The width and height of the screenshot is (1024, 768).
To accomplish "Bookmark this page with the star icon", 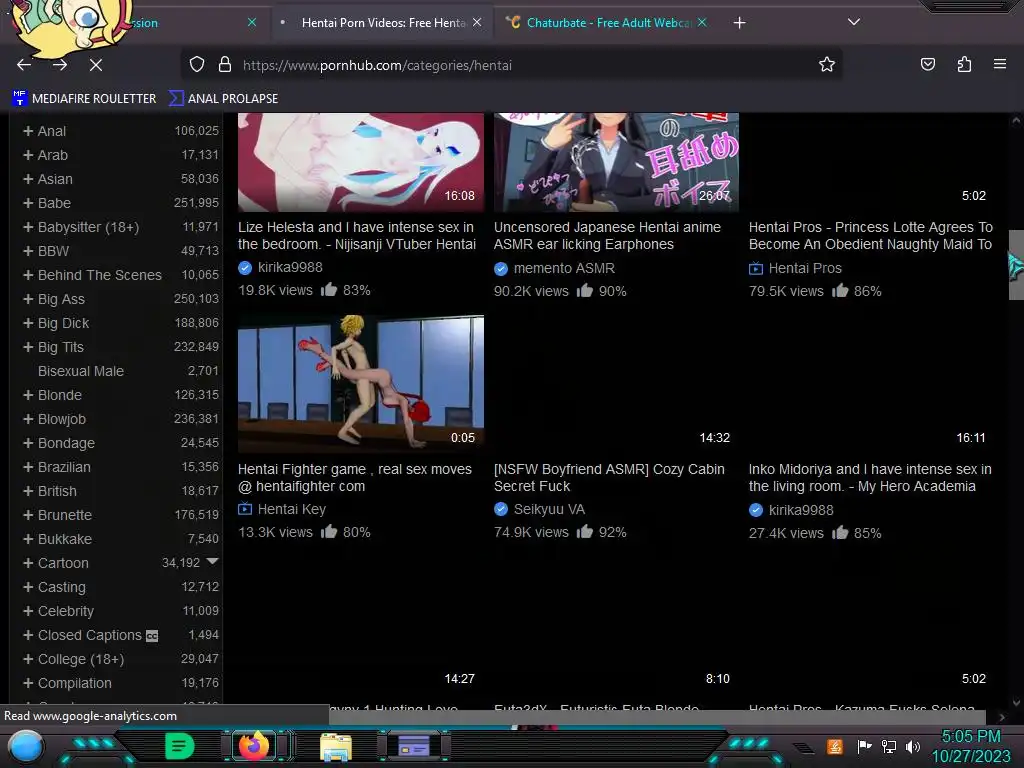I will click(x=827, y=64).
